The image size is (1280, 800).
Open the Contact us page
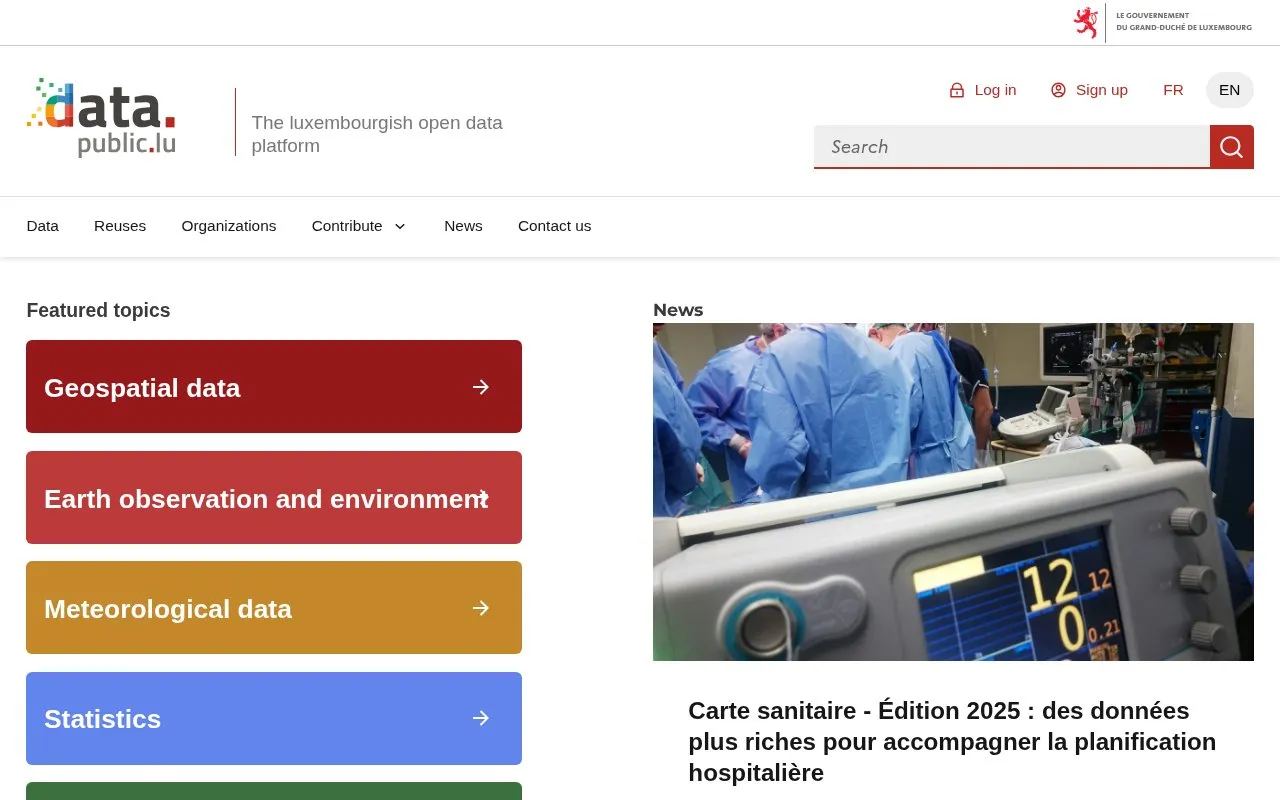(554, 226)
